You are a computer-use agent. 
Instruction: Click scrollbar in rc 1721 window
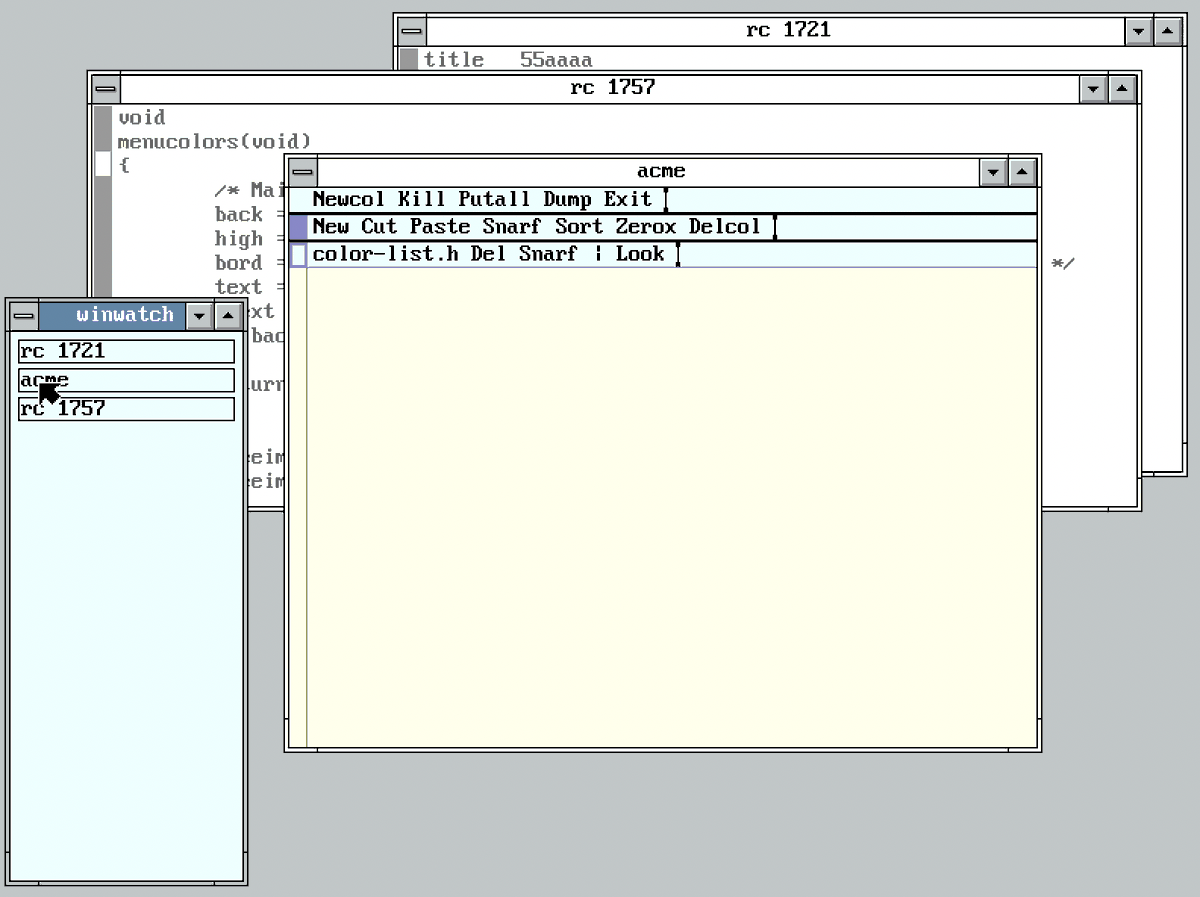[409, 59]
